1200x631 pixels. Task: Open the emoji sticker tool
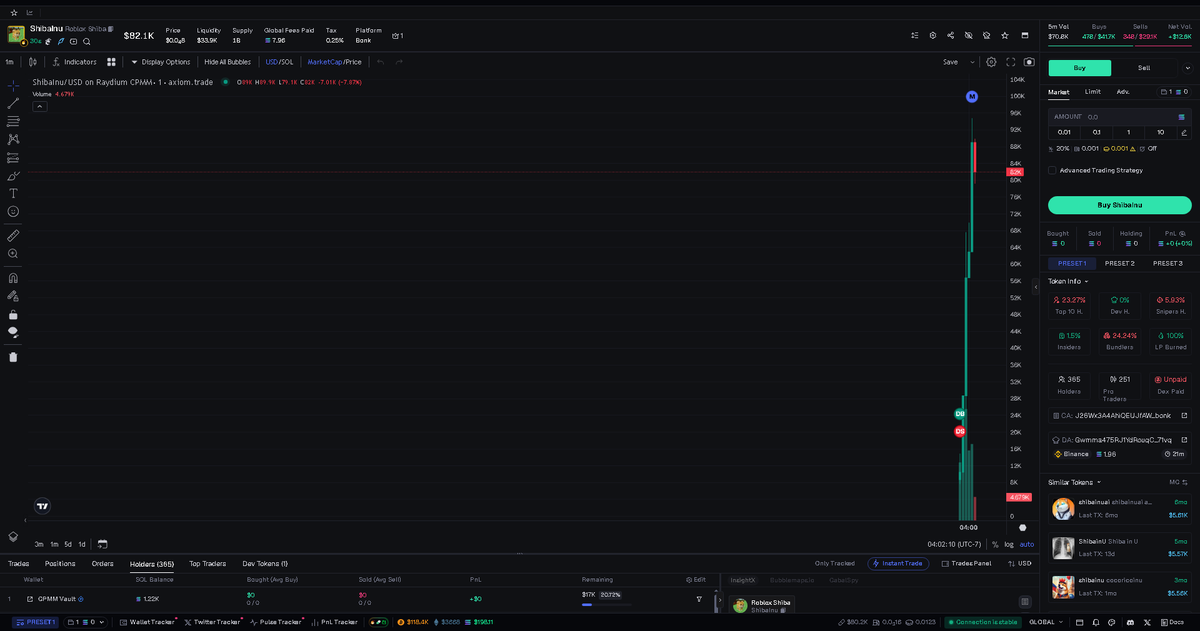click(13, 211)
